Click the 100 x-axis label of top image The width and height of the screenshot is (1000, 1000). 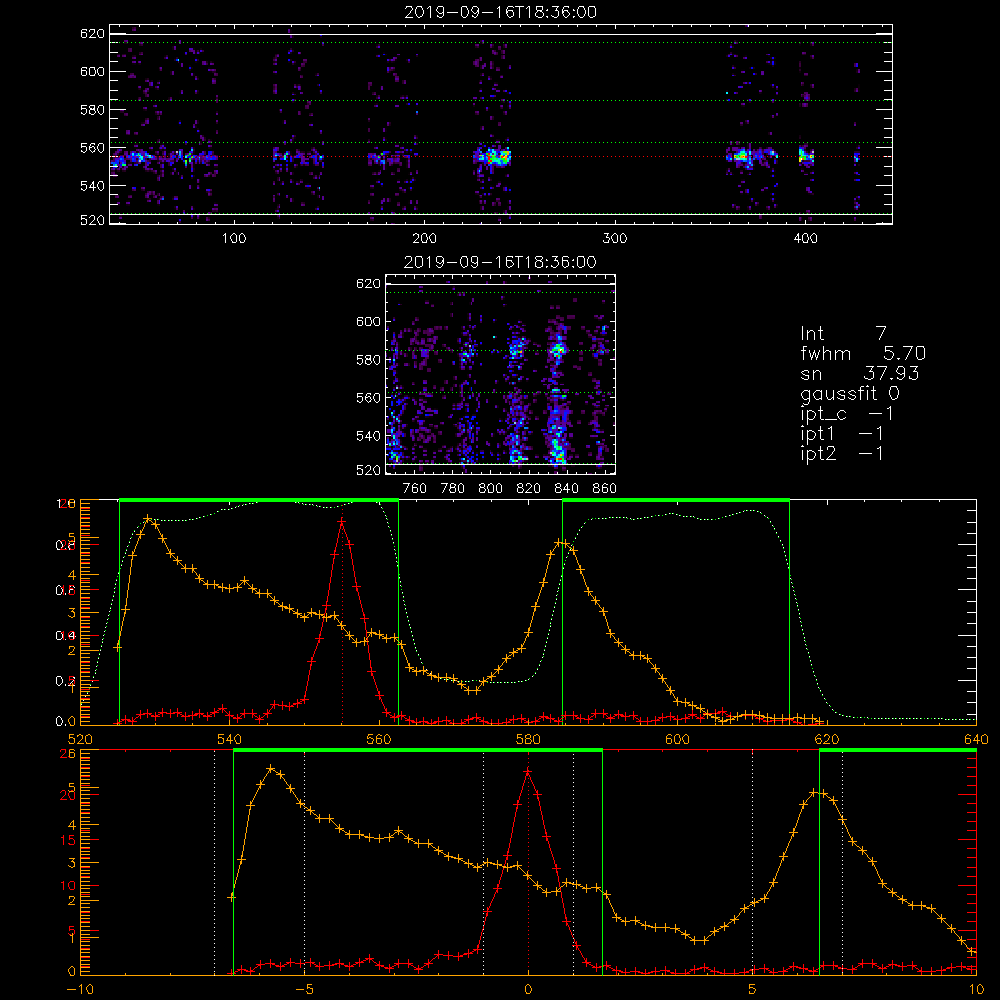point(234,239)
